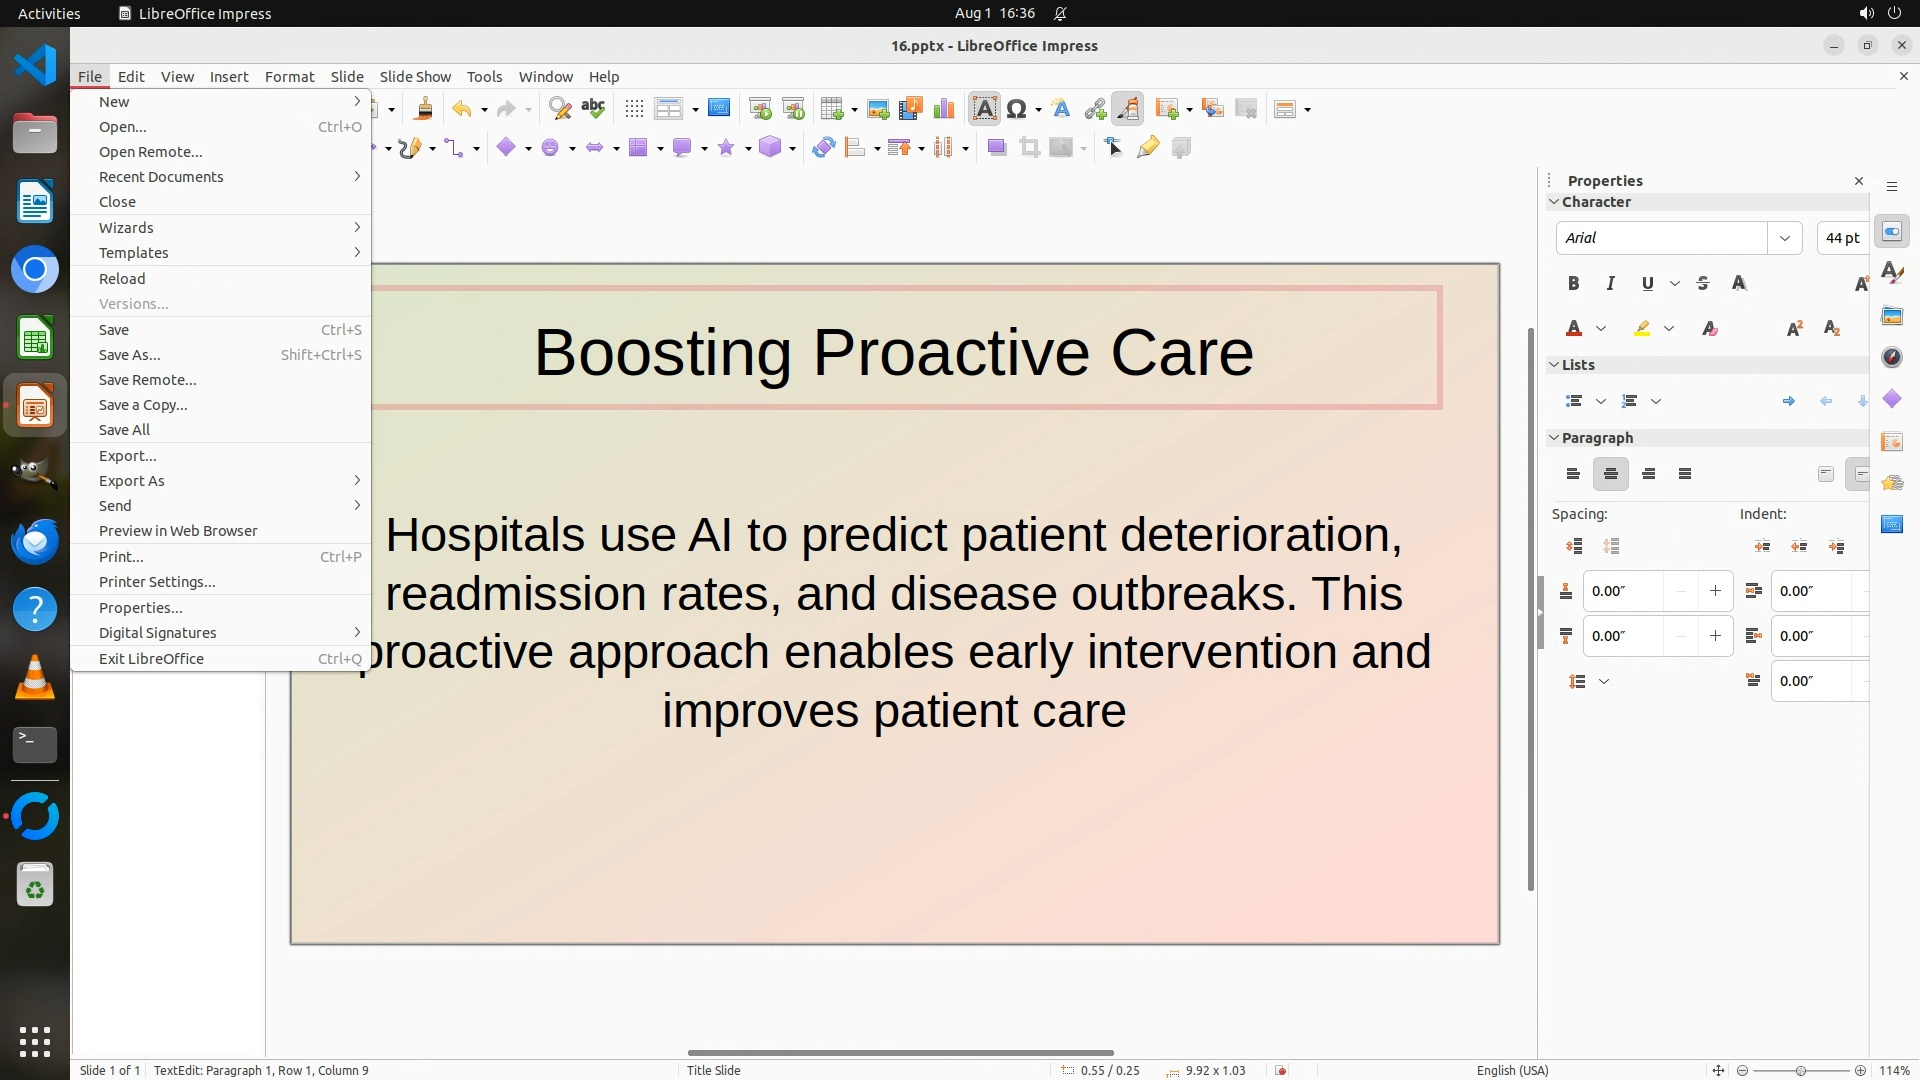
Task: Click Exit LibreOffice
Action: click(151, 659)
